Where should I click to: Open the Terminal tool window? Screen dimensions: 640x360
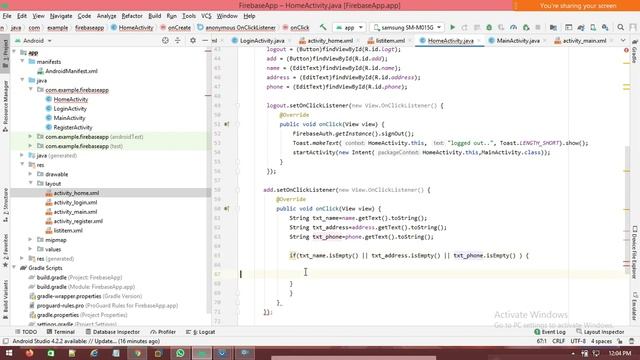61,332
